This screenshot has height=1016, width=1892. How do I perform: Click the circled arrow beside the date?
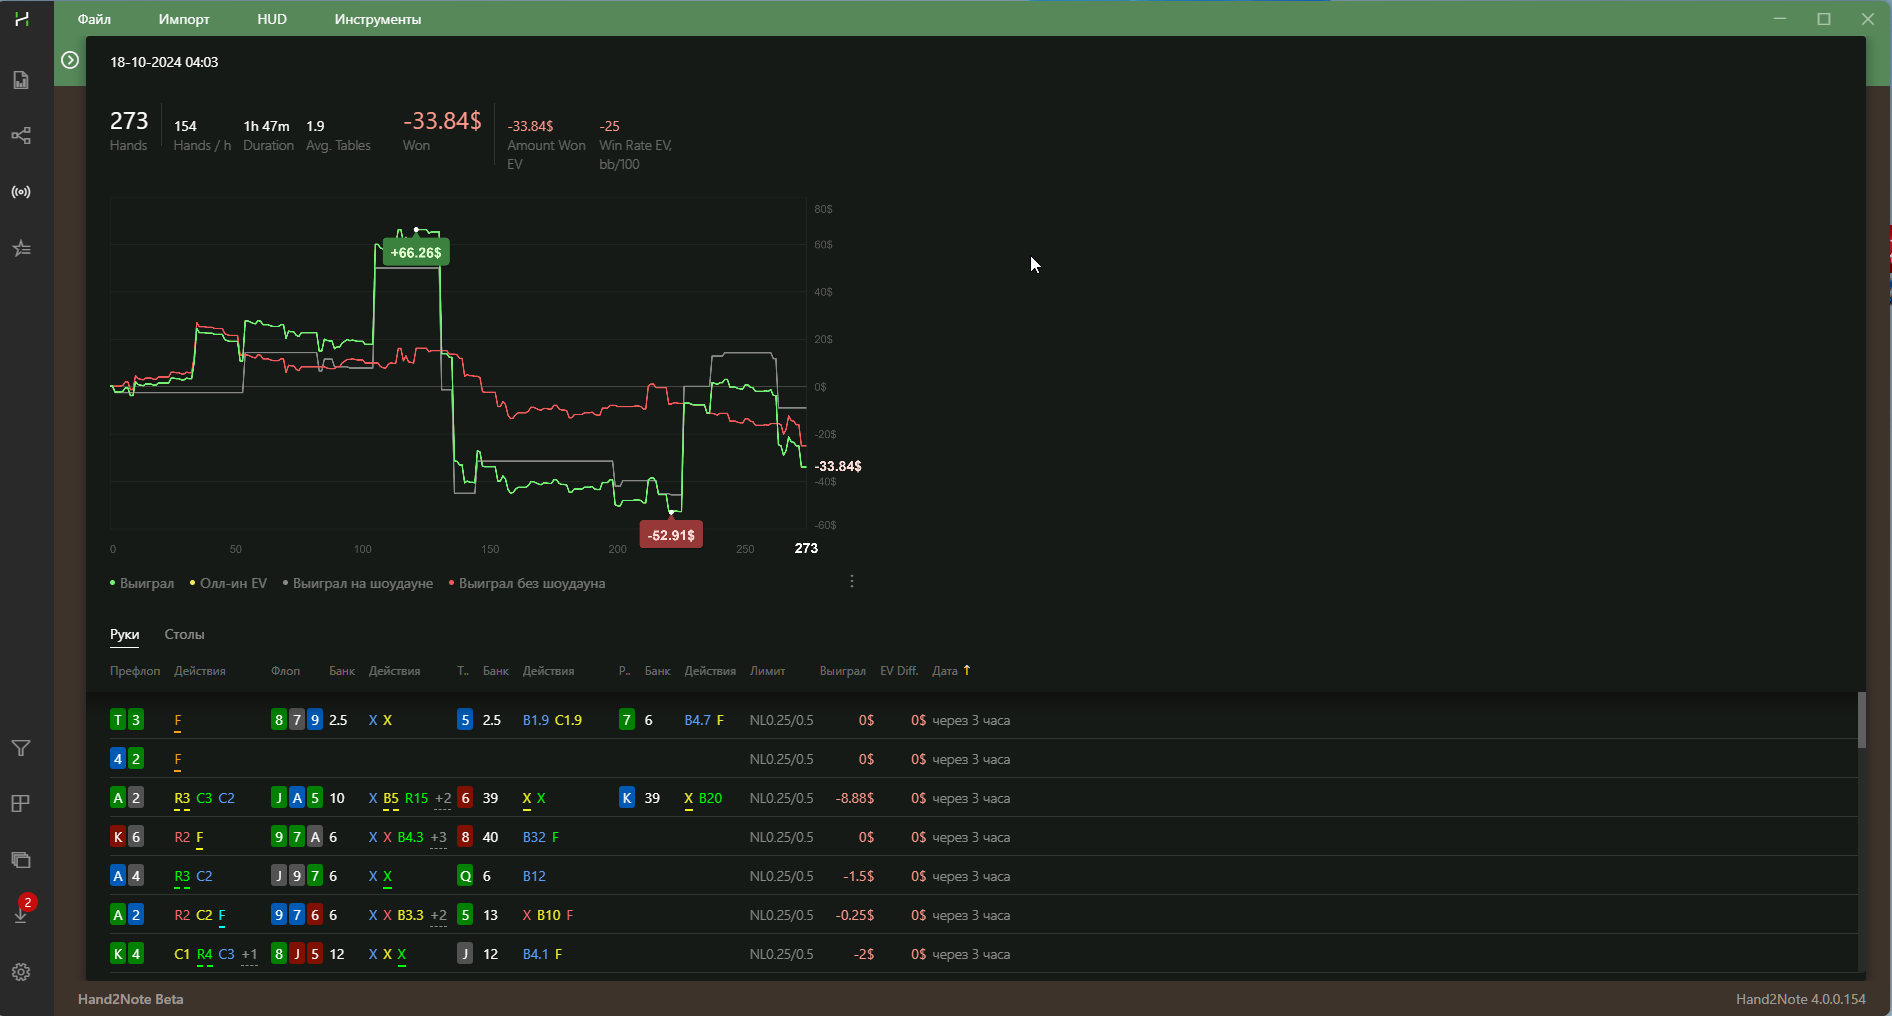coord(70,60)
